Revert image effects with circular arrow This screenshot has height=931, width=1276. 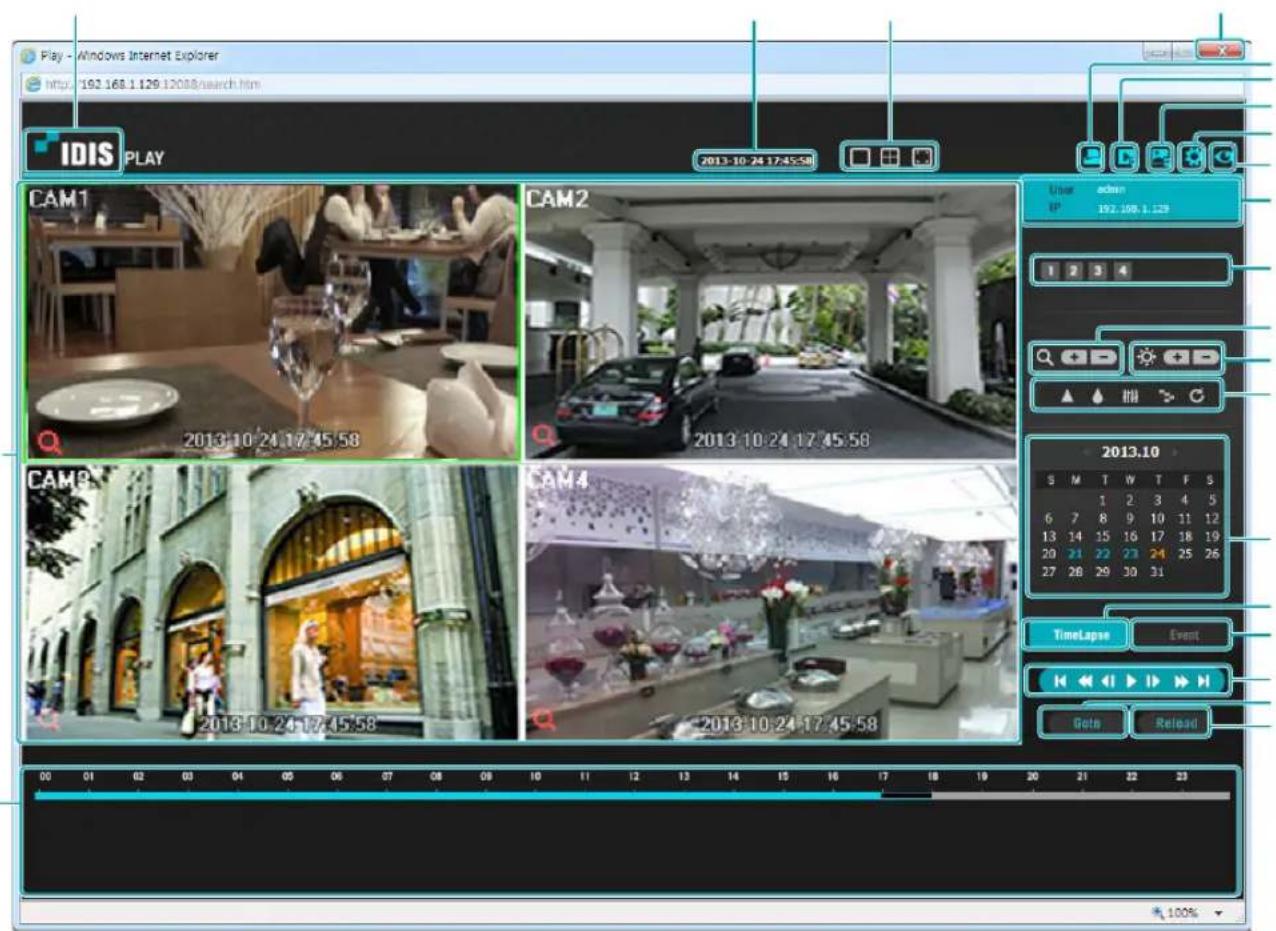pyautogui.click(x=1196, y=396)
